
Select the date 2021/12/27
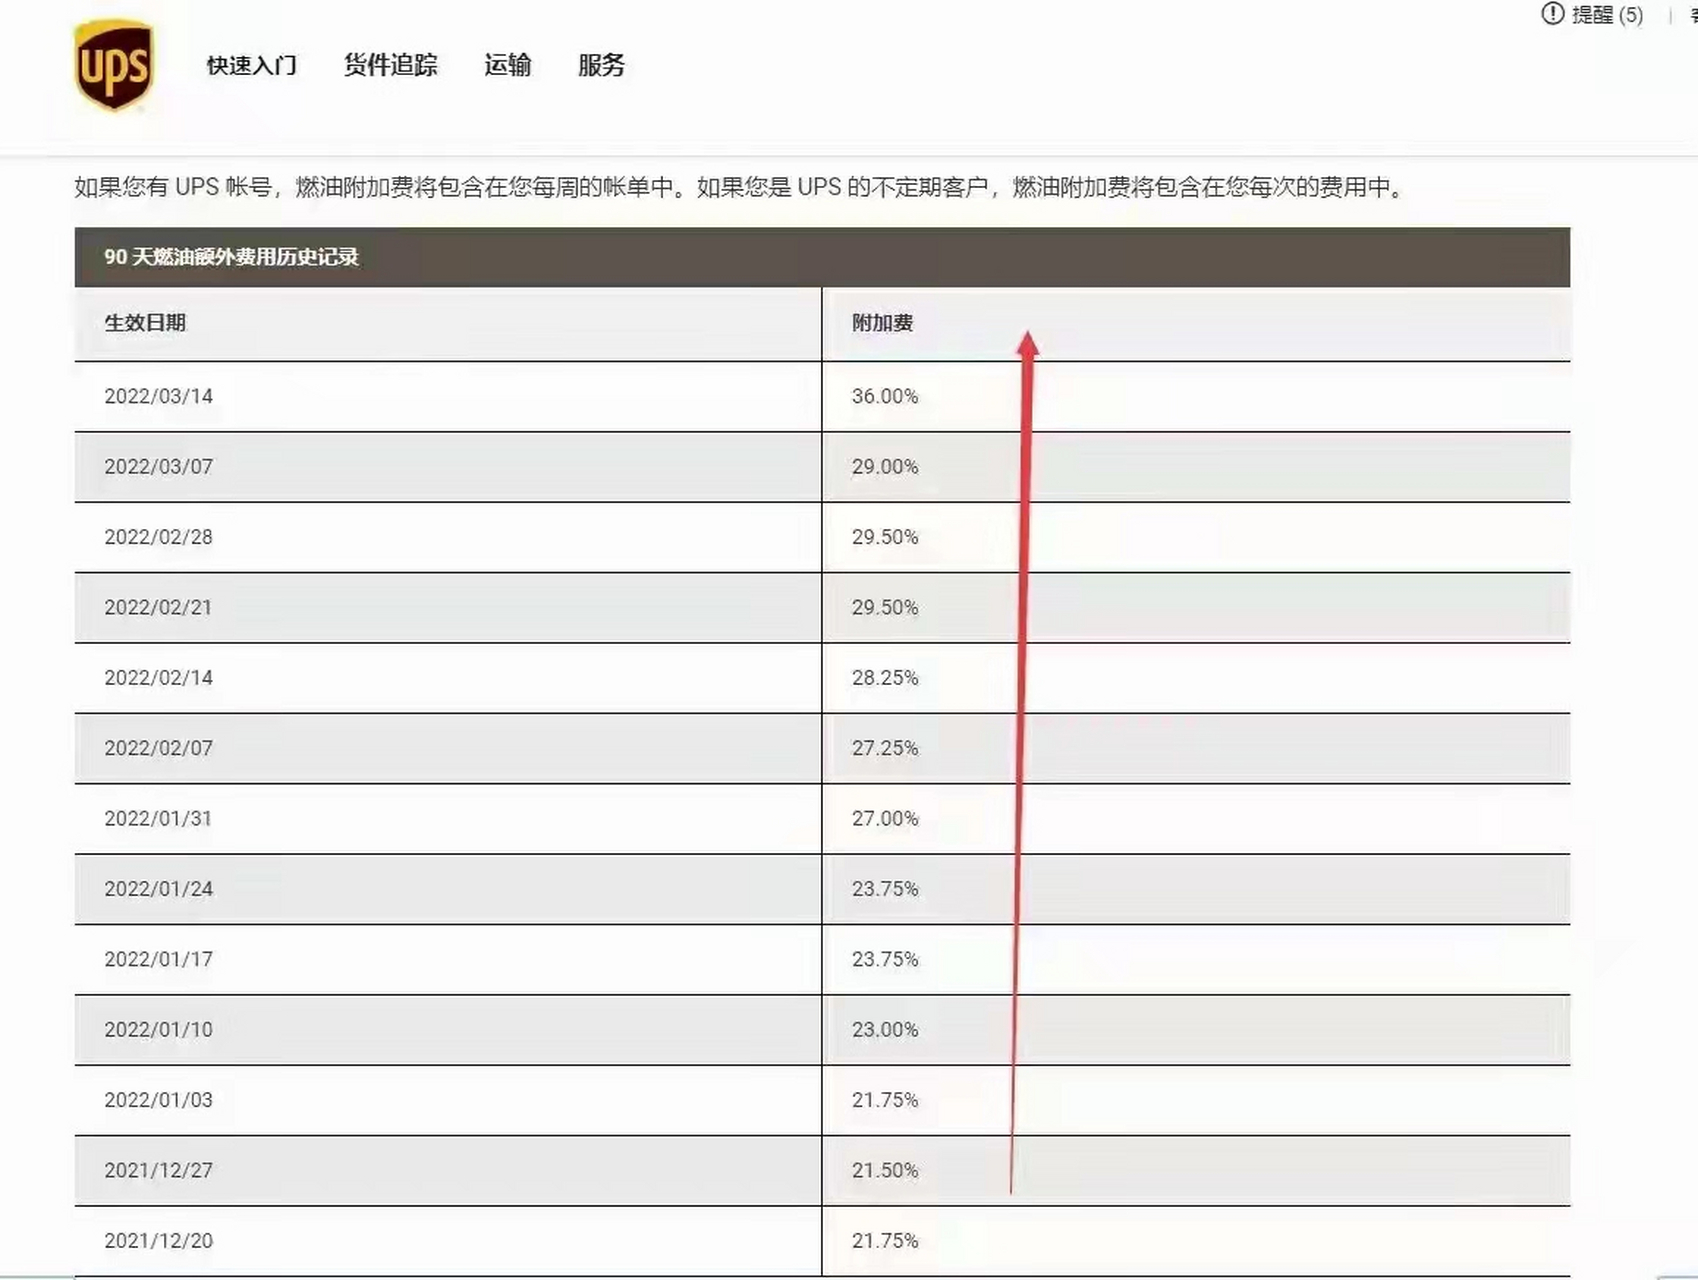click(x=159, y=1170)
